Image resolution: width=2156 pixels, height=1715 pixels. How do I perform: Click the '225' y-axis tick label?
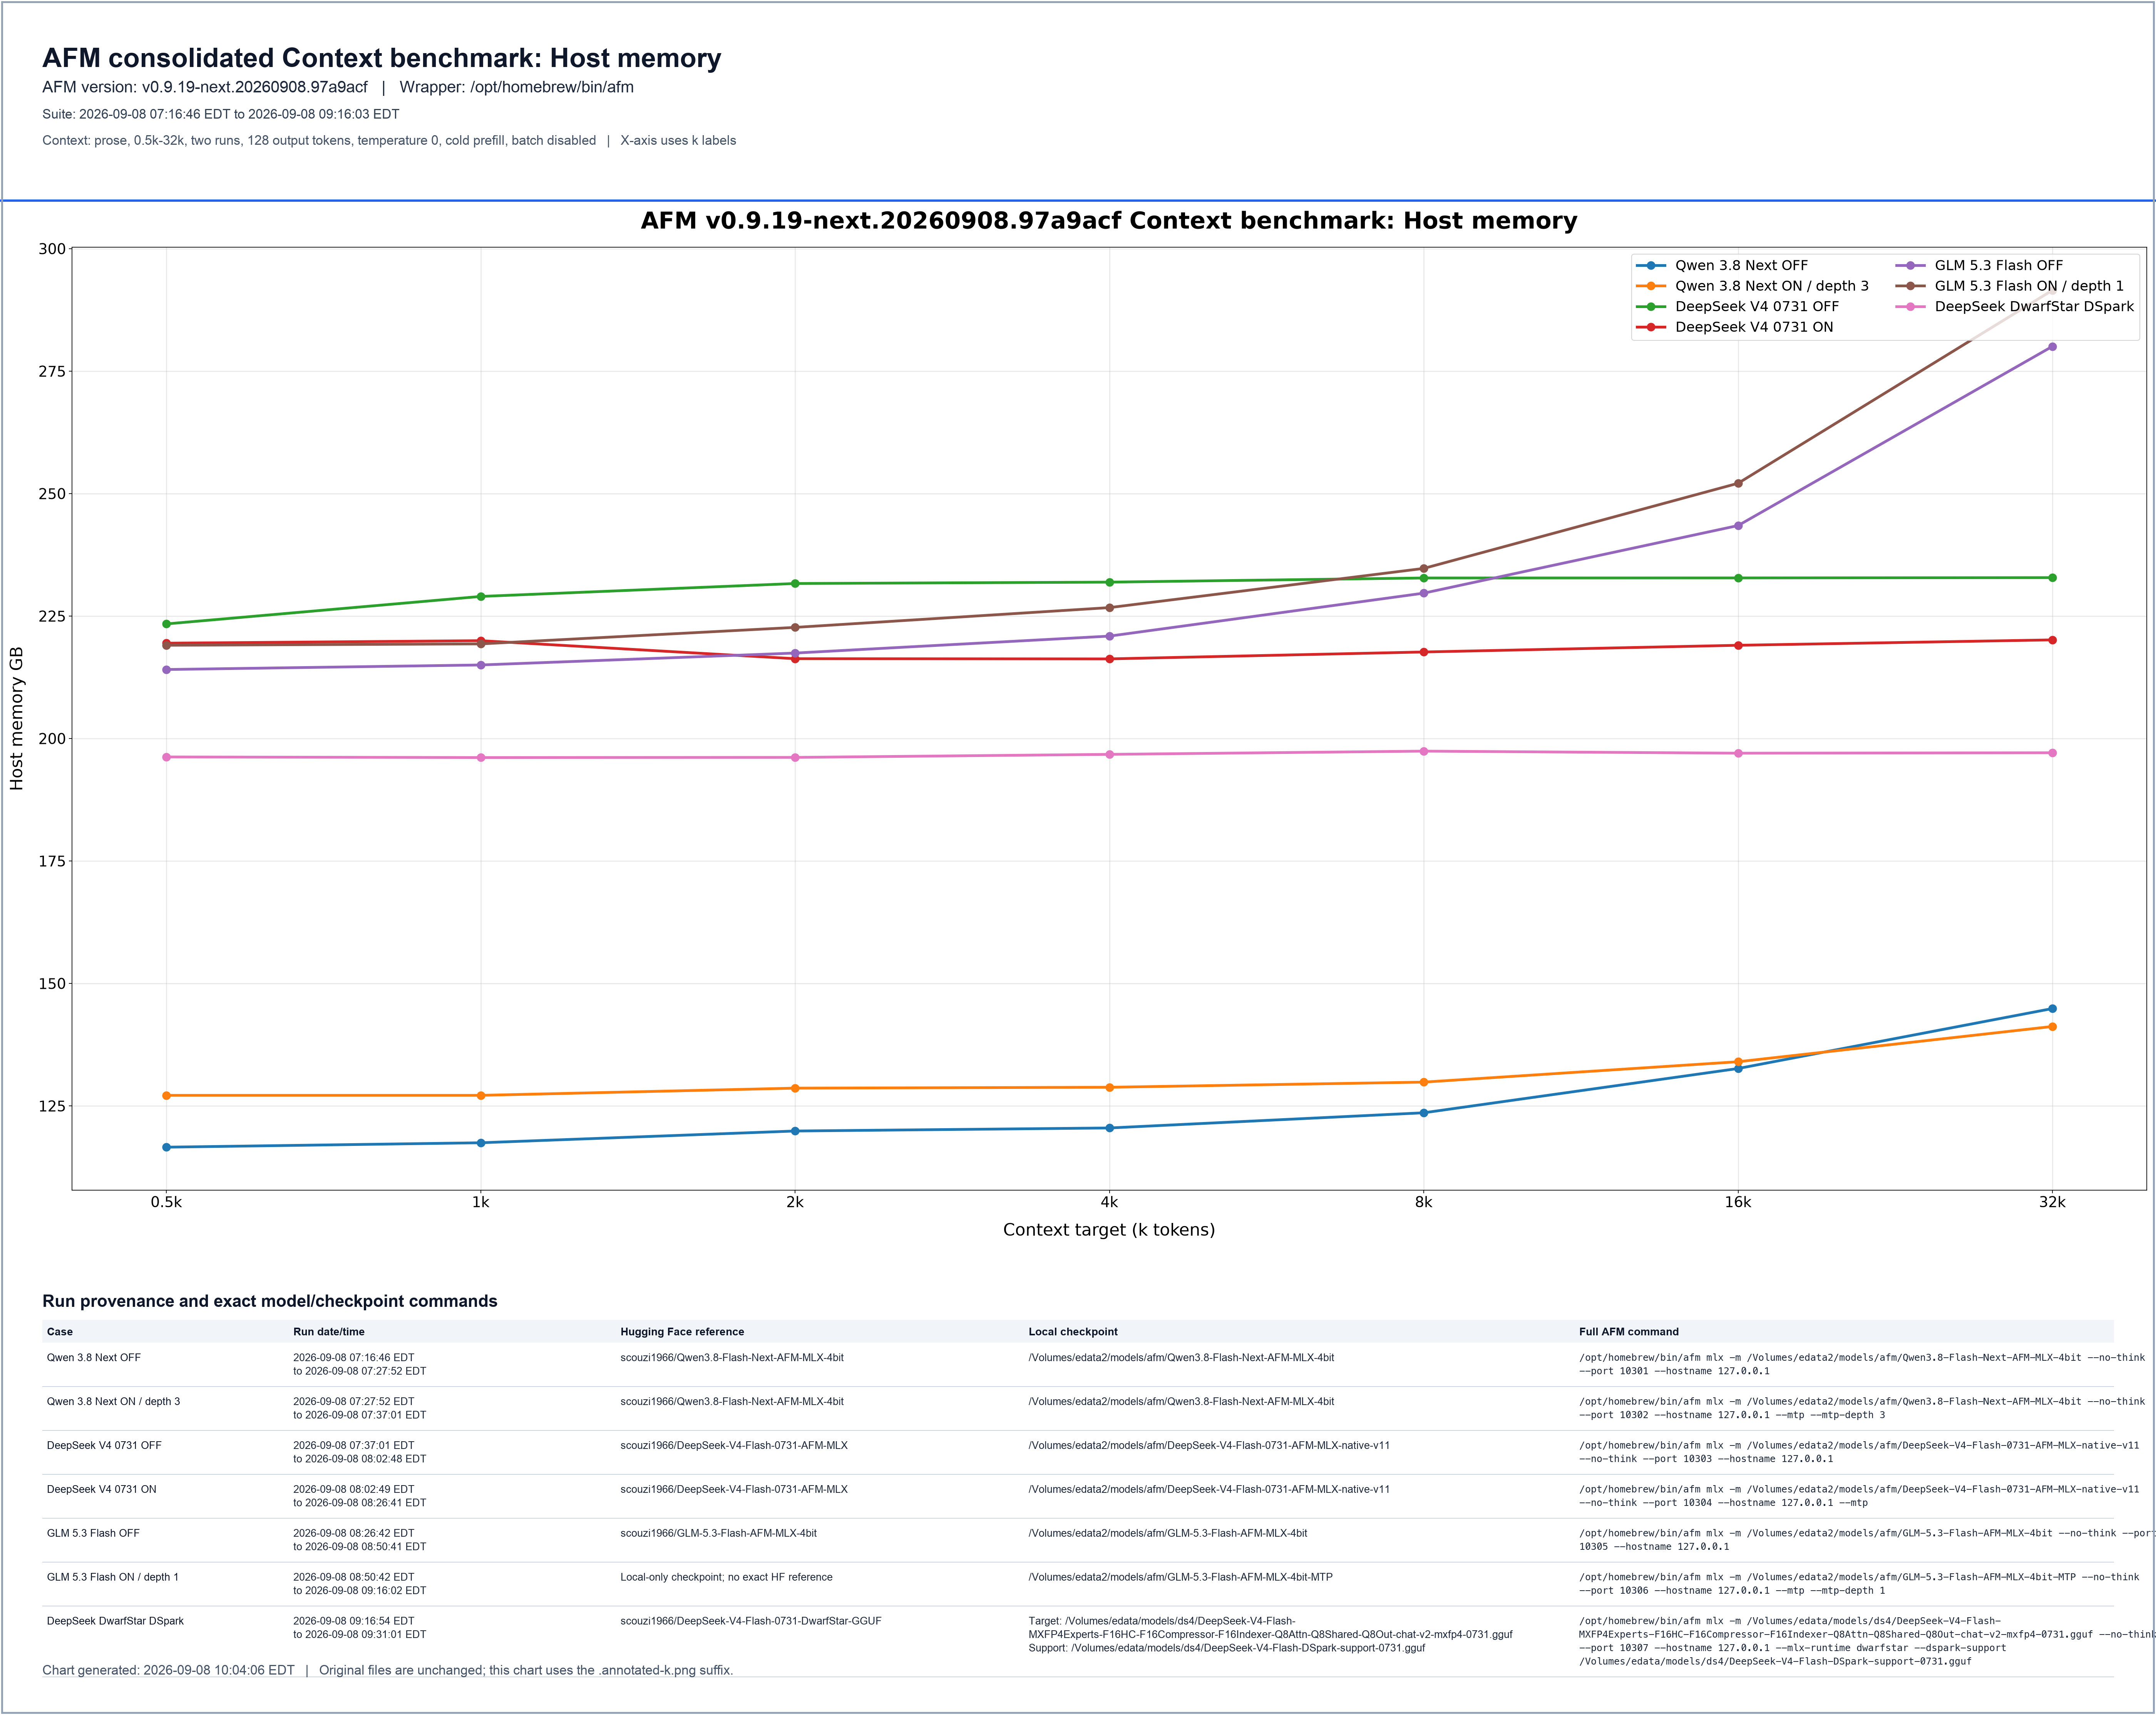coord(52,616)
